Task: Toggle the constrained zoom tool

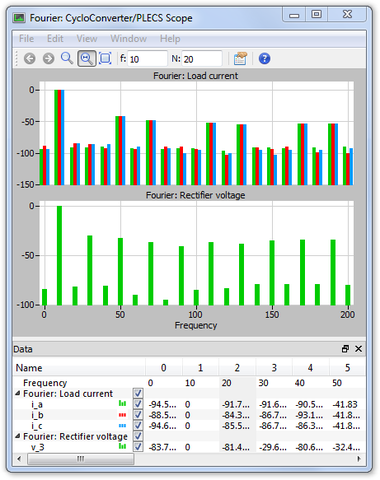Action: click(87, 59)
